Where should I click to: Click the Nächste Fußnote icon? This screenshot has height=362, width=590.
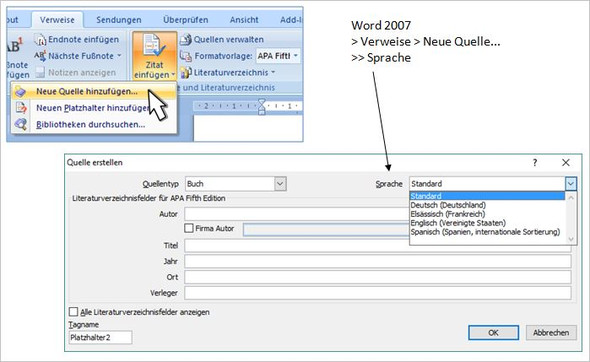pyautogui.click(x=40, y=56)
